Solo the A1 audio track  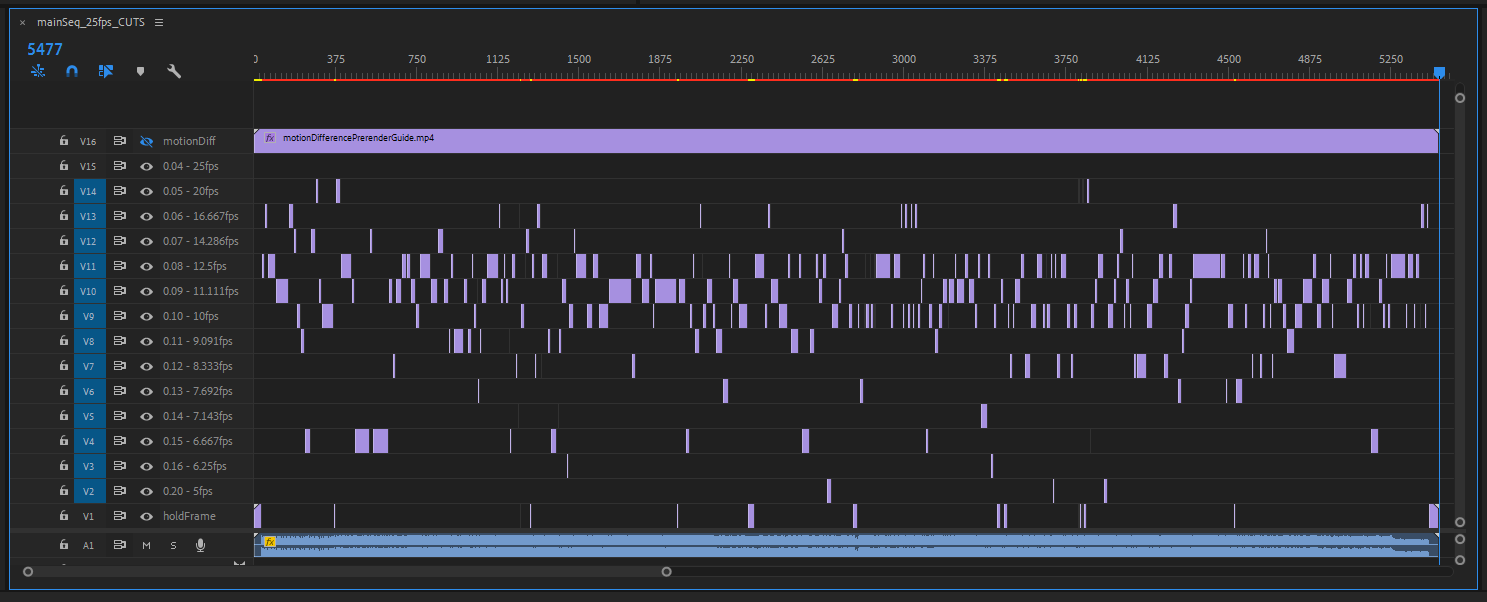pyautogui.click(x=173, y=545)
